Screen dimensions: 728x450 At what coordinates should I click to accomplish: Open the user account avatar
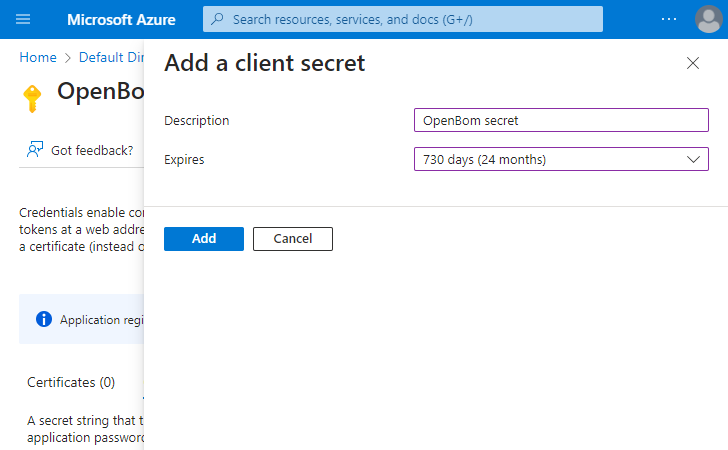pos(708,19)
